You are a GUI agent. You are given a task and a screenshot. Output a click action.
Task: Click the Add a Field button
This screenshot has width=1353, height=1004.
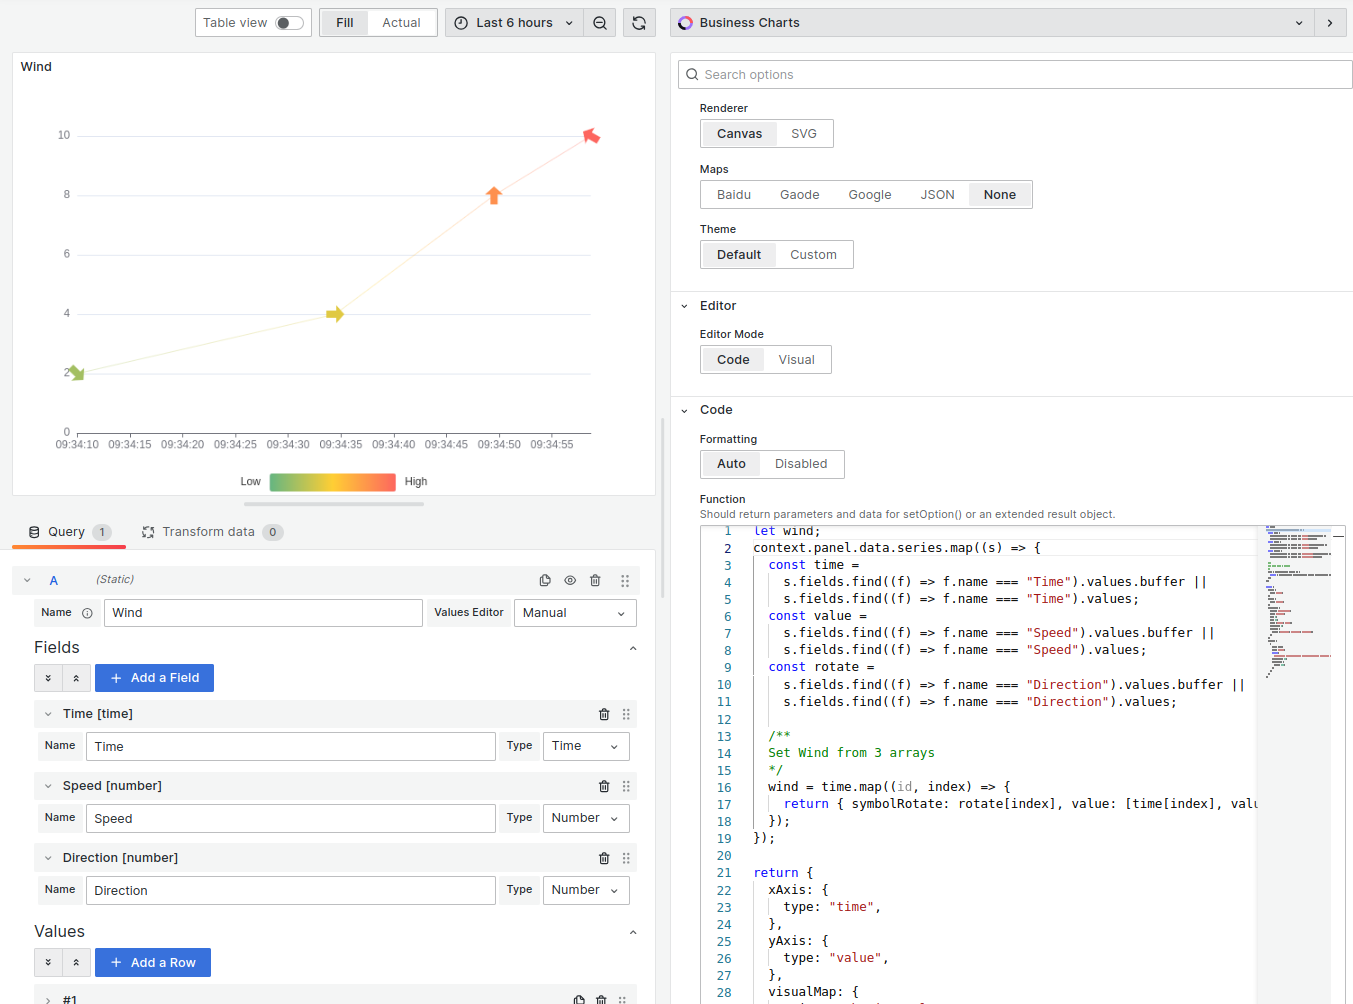pos(154,677)
